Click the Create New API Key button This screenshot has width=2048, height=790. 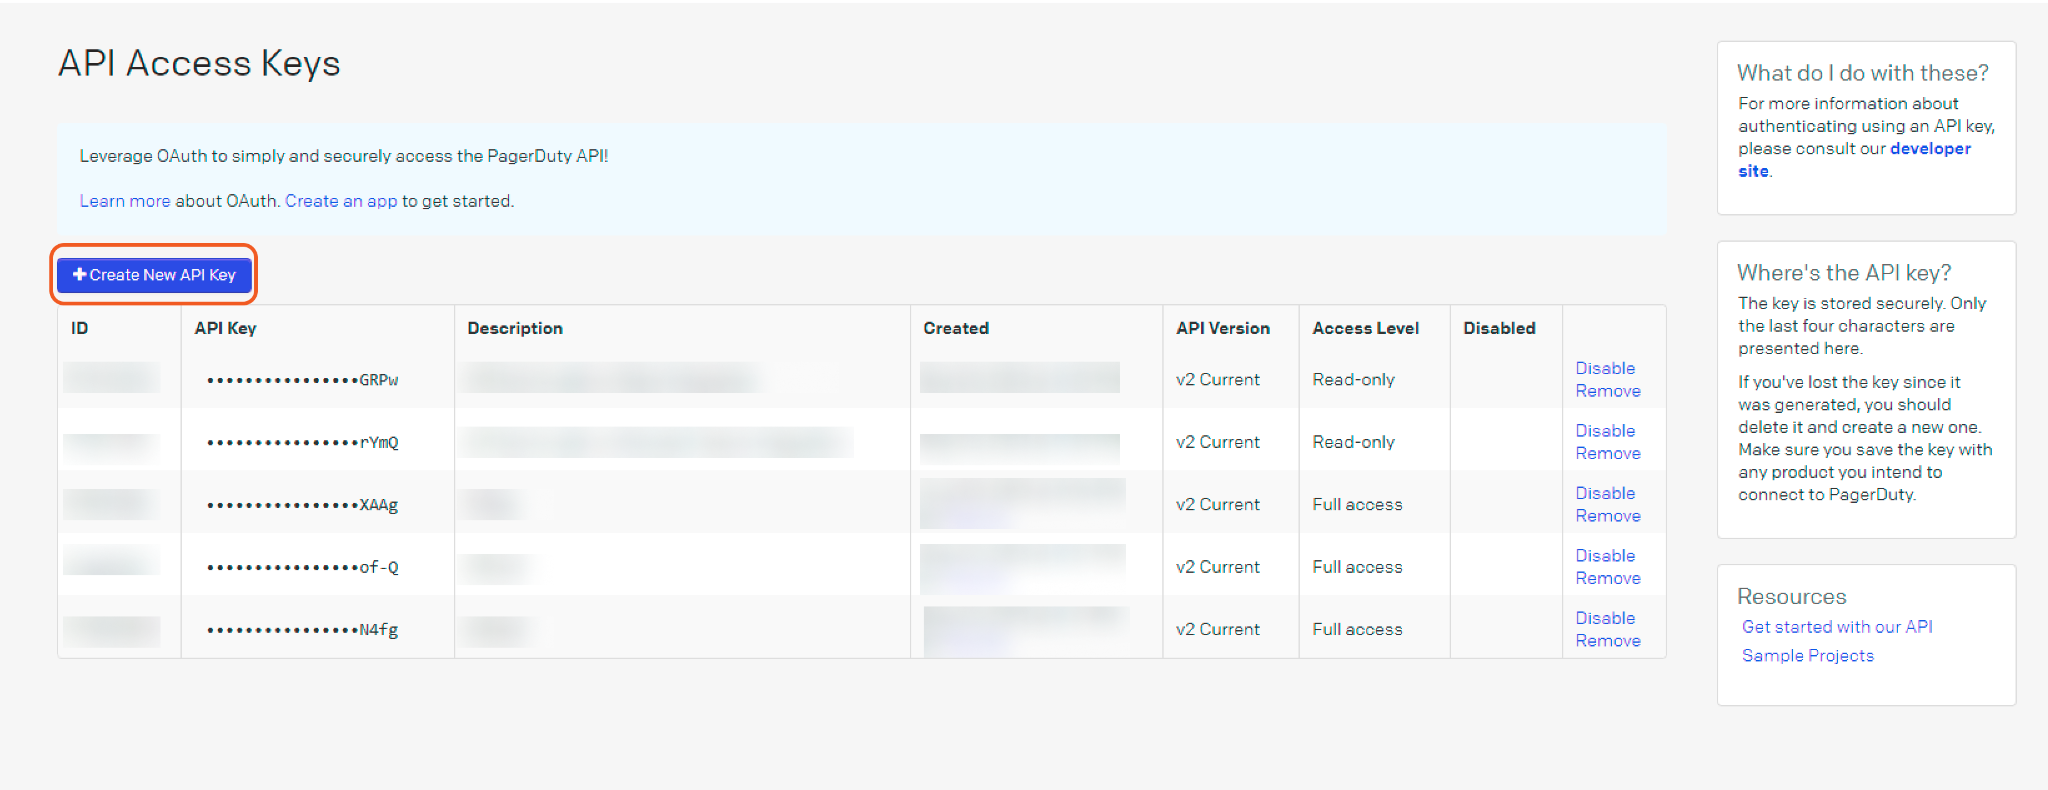[x=154, y=275]
